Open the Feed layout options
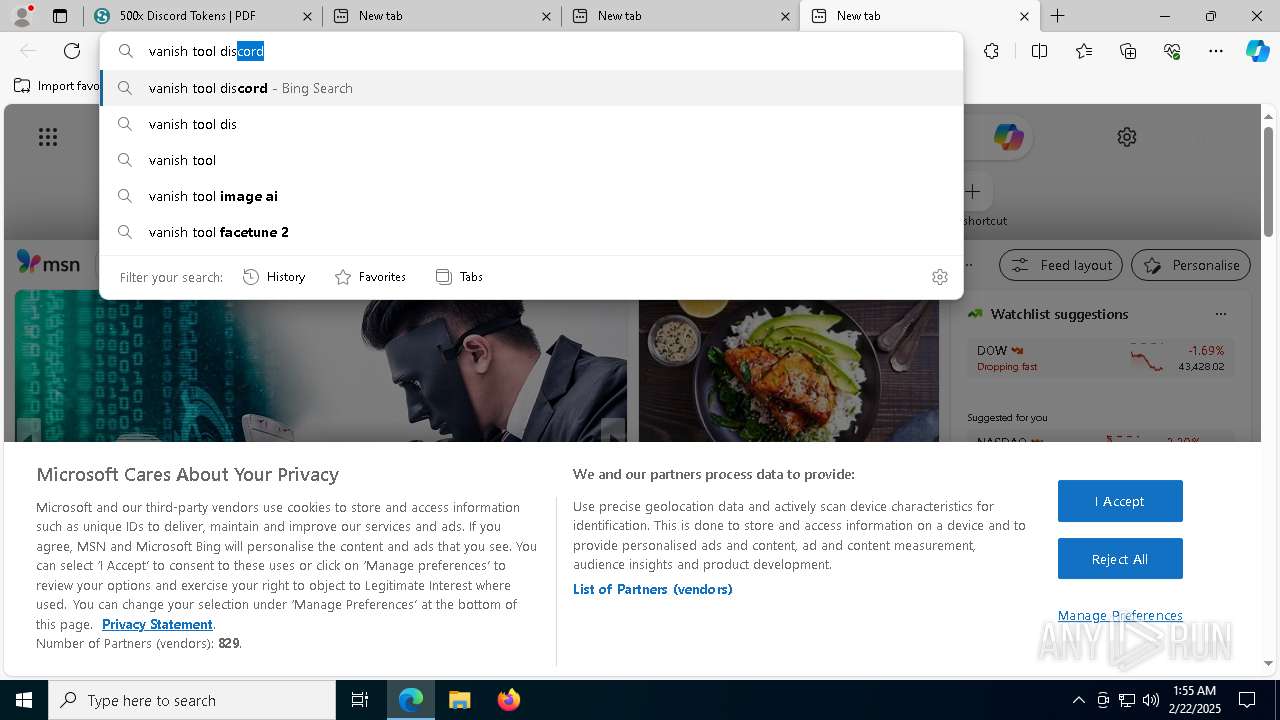The width and height of the screenshot is (1280, 720). pos(1061,265)
